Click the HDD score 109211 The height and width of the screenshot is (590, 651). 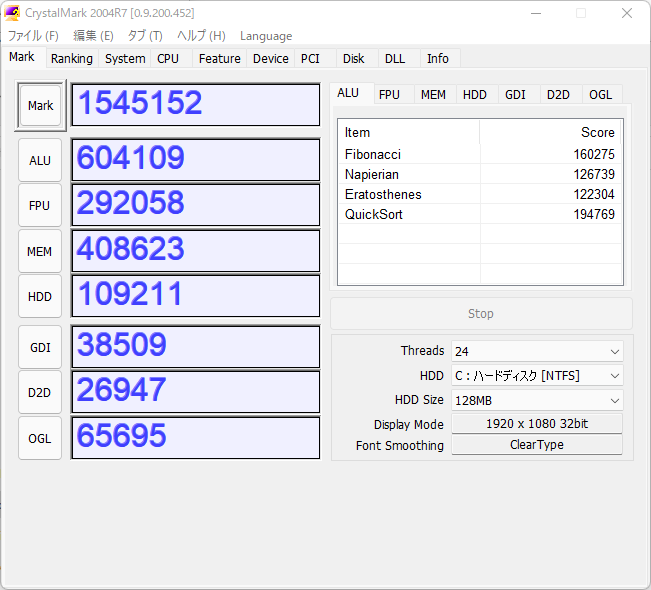click(196, 296)
